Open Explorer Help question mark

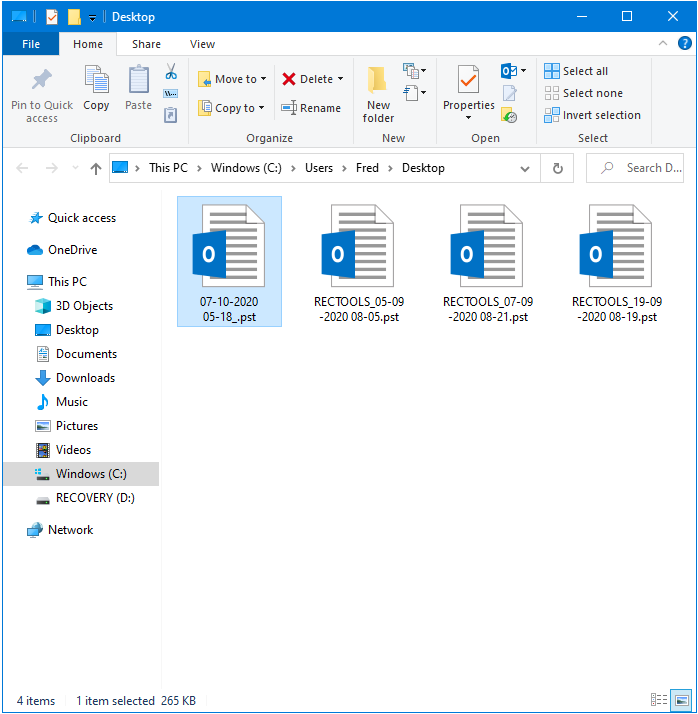coord(684,43)
